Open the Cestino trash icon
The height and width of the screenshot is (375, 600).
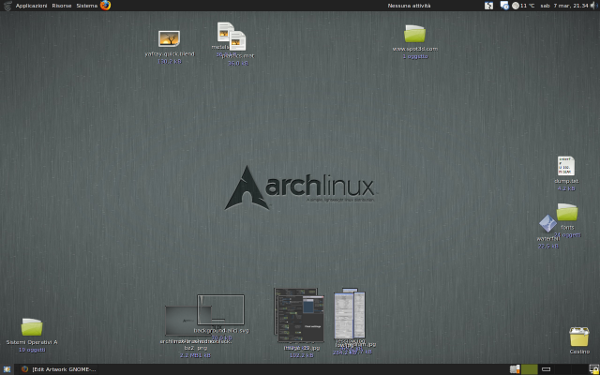[579, 336]
